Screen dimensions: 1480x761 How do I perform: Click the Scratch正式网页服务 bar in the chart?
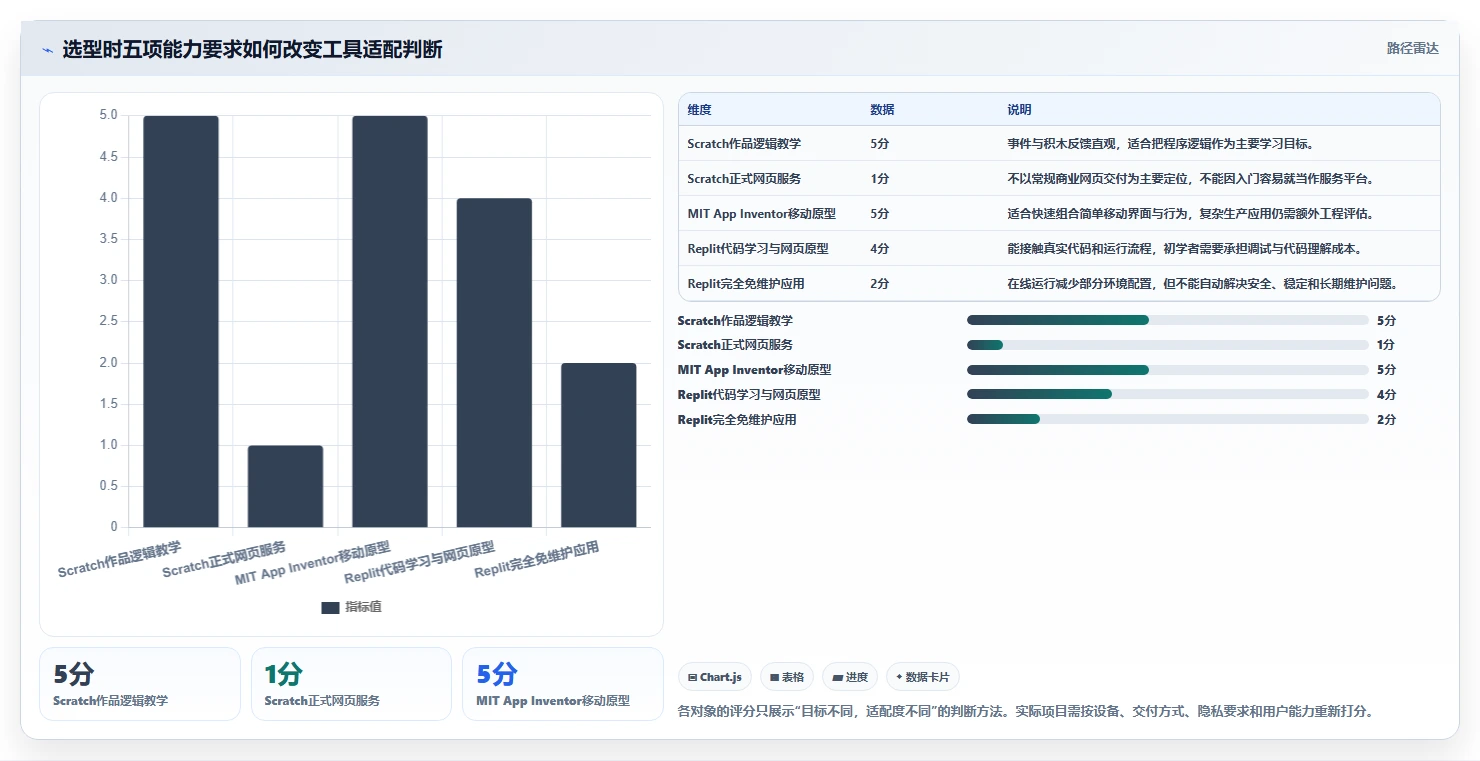click(285, 486)
